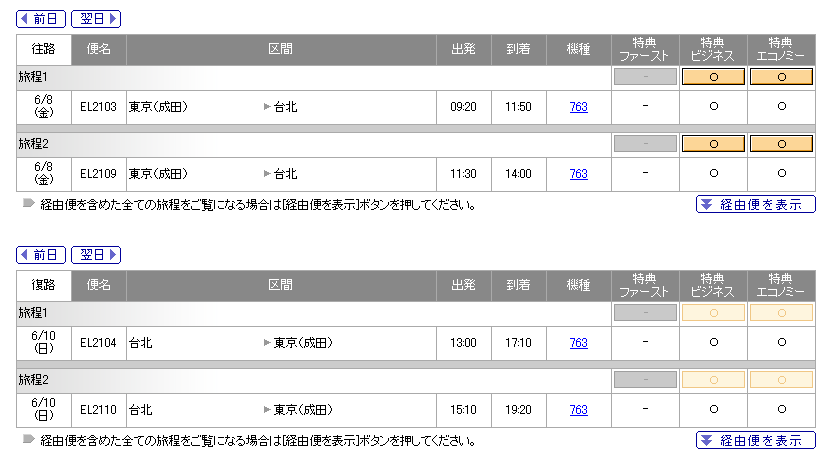Select Economy award for return itinerary 2
The image size is (833, 460).
click(x=781, y=380)
